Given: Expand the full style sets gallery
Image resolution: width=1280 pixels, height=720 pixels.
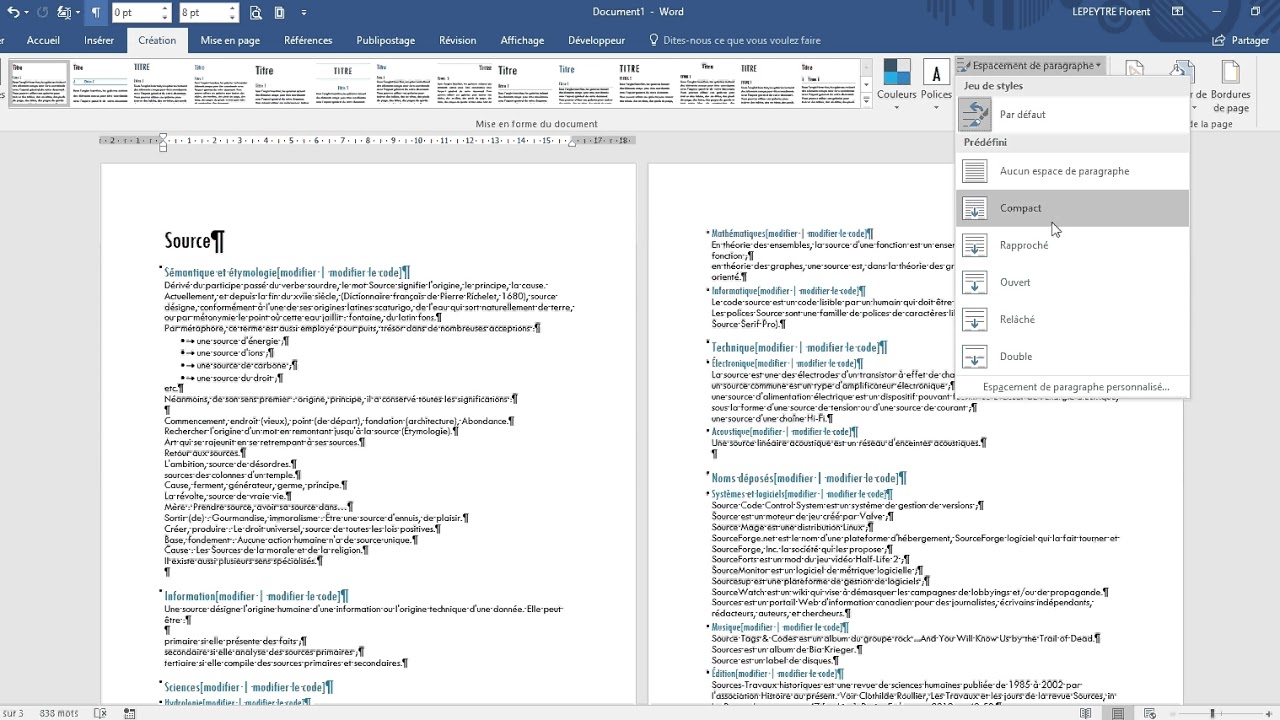Looking at the screenshot, I should [x=866, y=100].
